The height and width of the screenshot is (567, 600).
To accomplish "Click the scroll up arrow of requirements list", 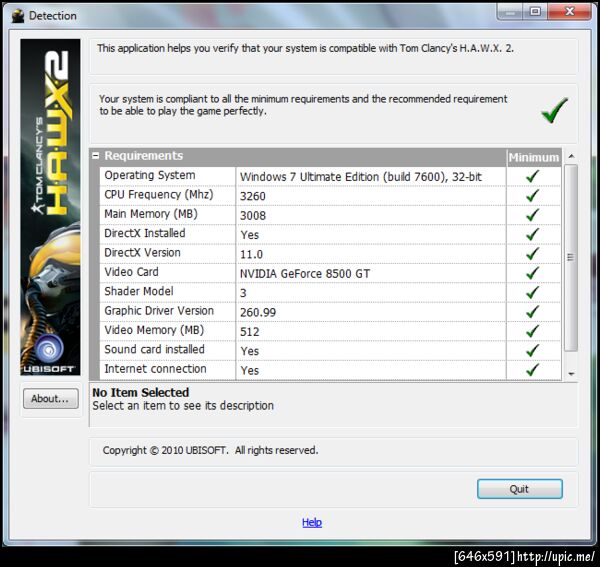I will [571, 156].
